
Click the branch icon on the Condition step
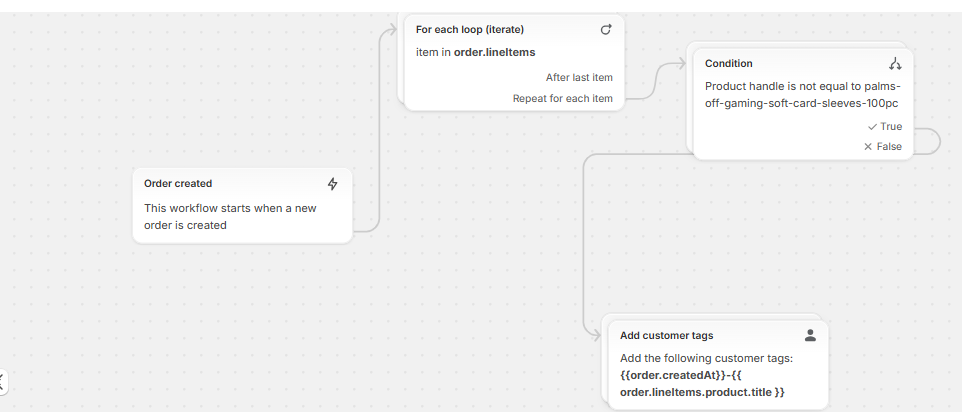894,64
